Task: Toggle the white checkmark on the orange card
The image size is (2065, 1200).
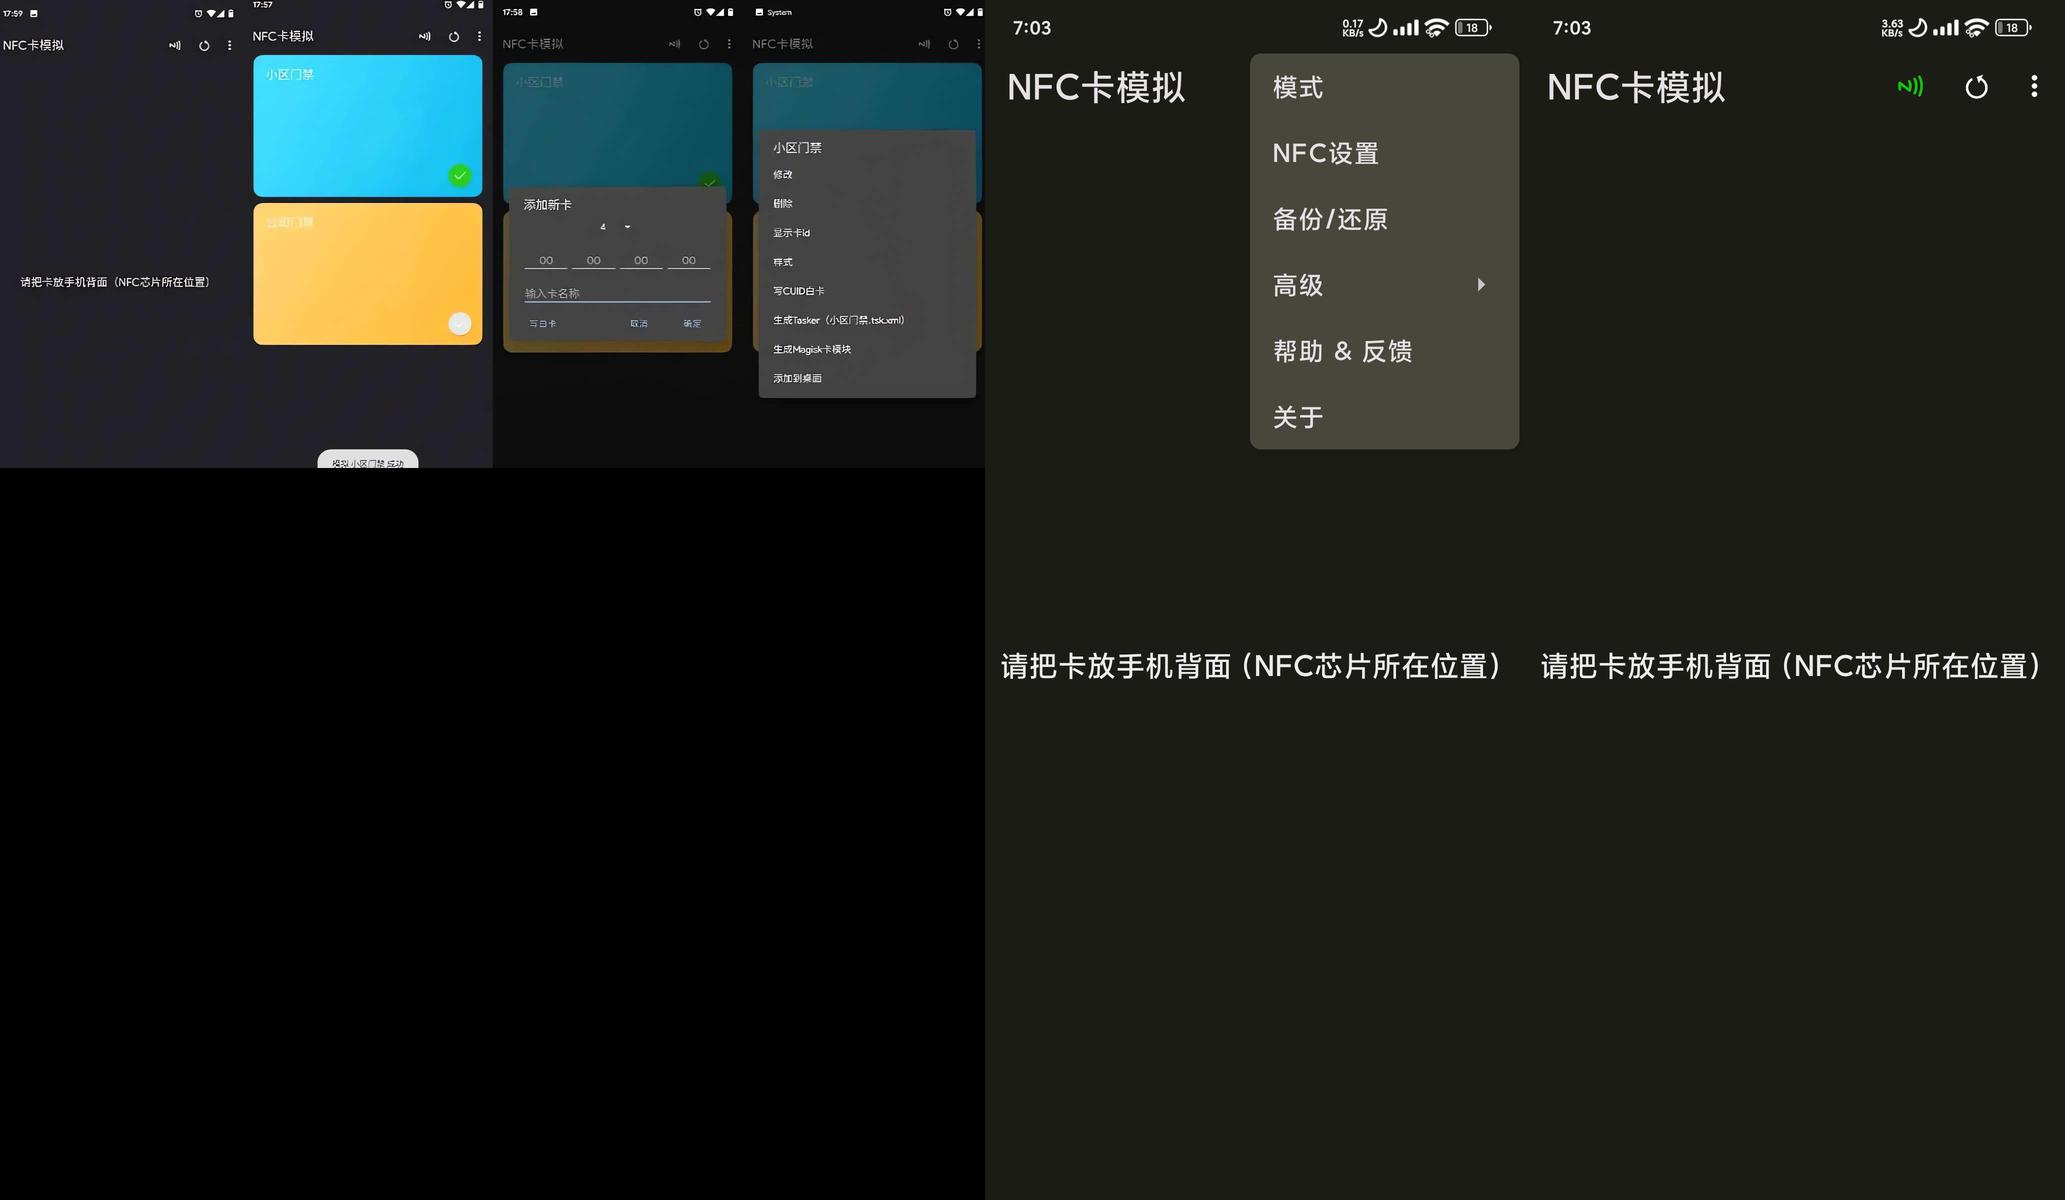Action: 460,323
